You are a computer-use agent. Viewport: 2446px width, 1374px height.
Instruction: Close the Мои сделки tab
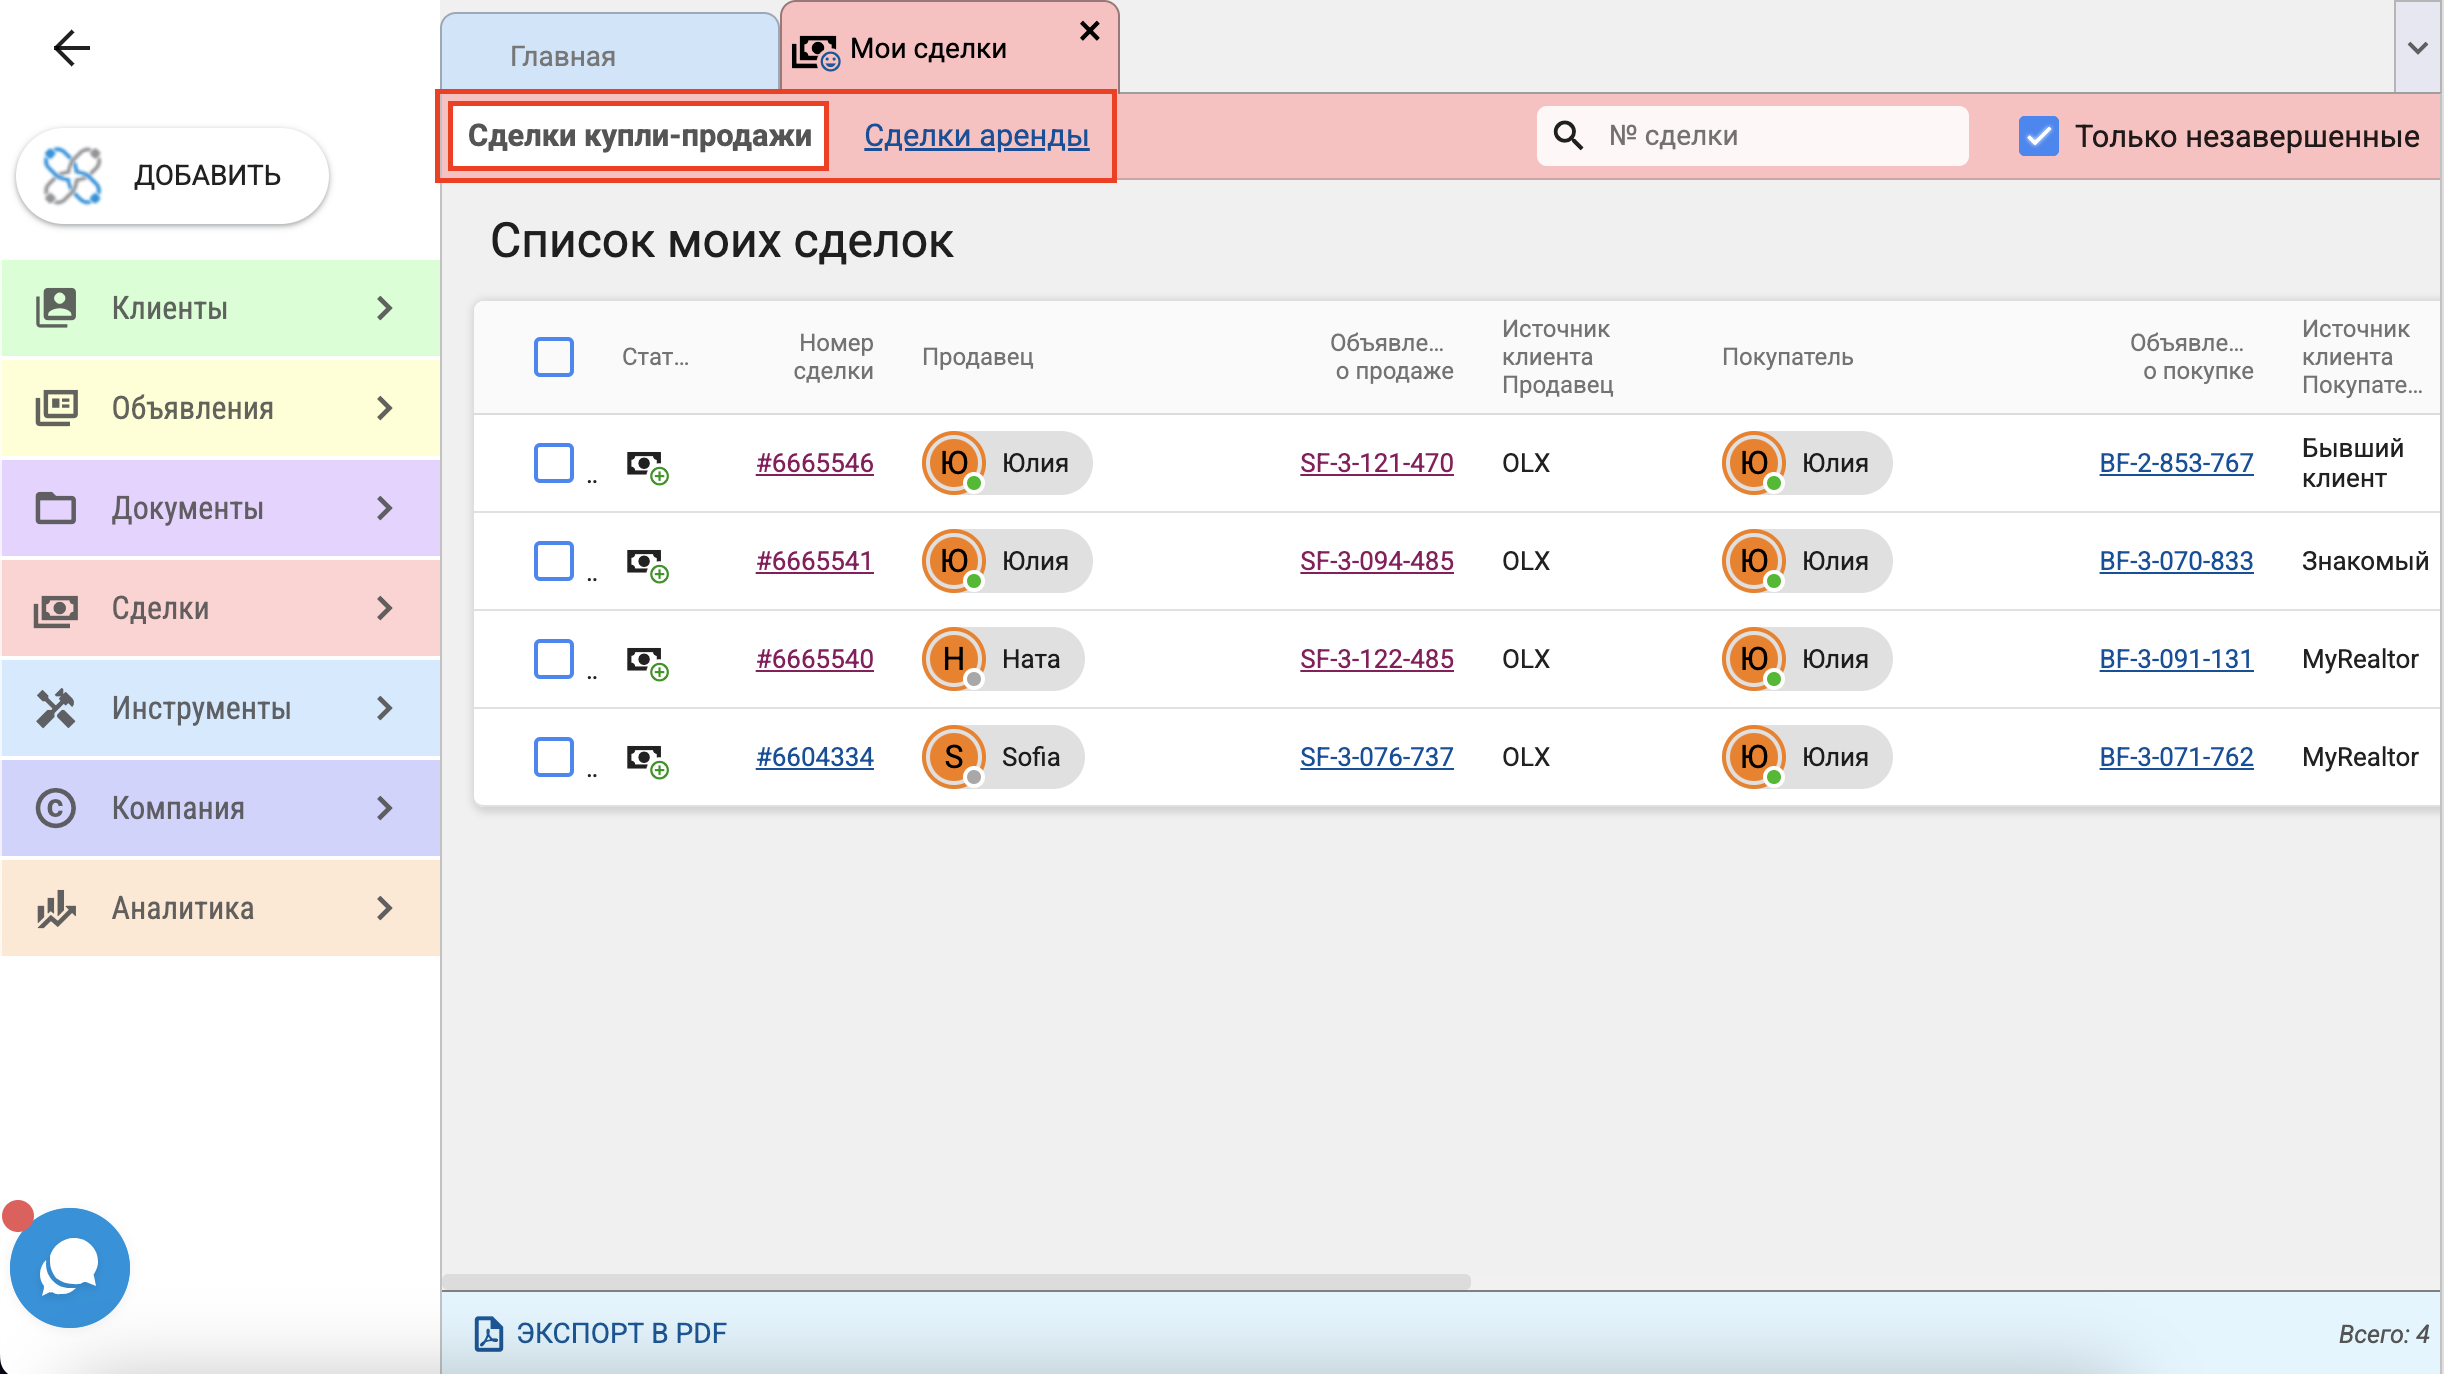tap(1090, 31)
